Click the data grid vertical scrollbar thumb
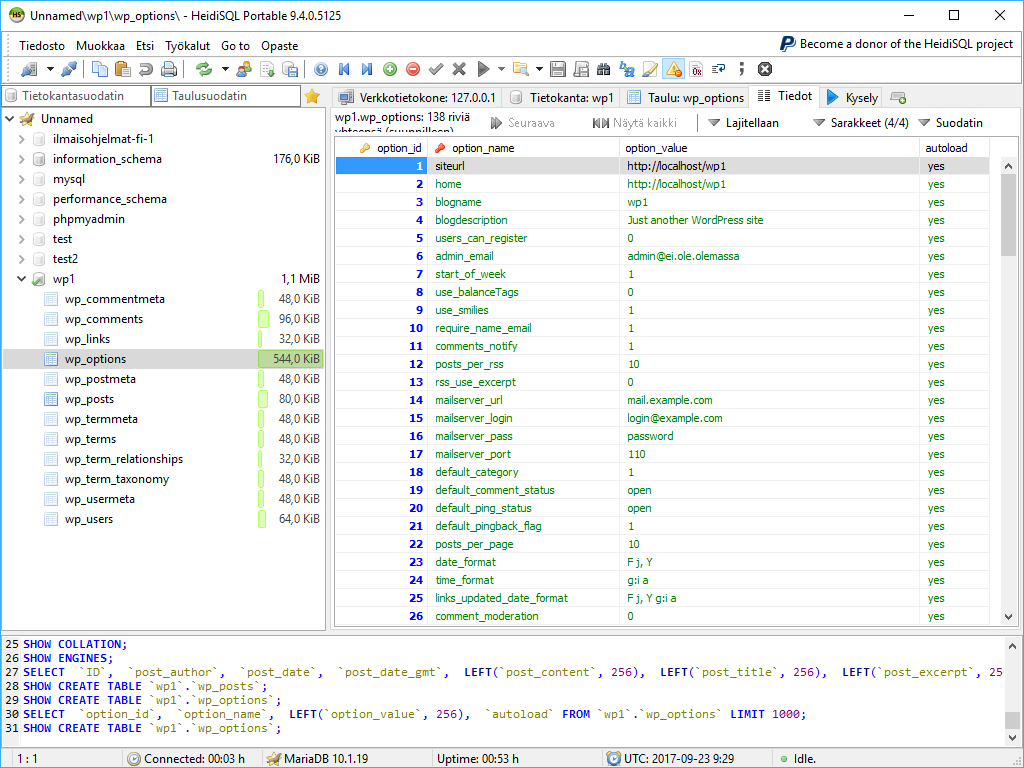 tap(1008, 214)
